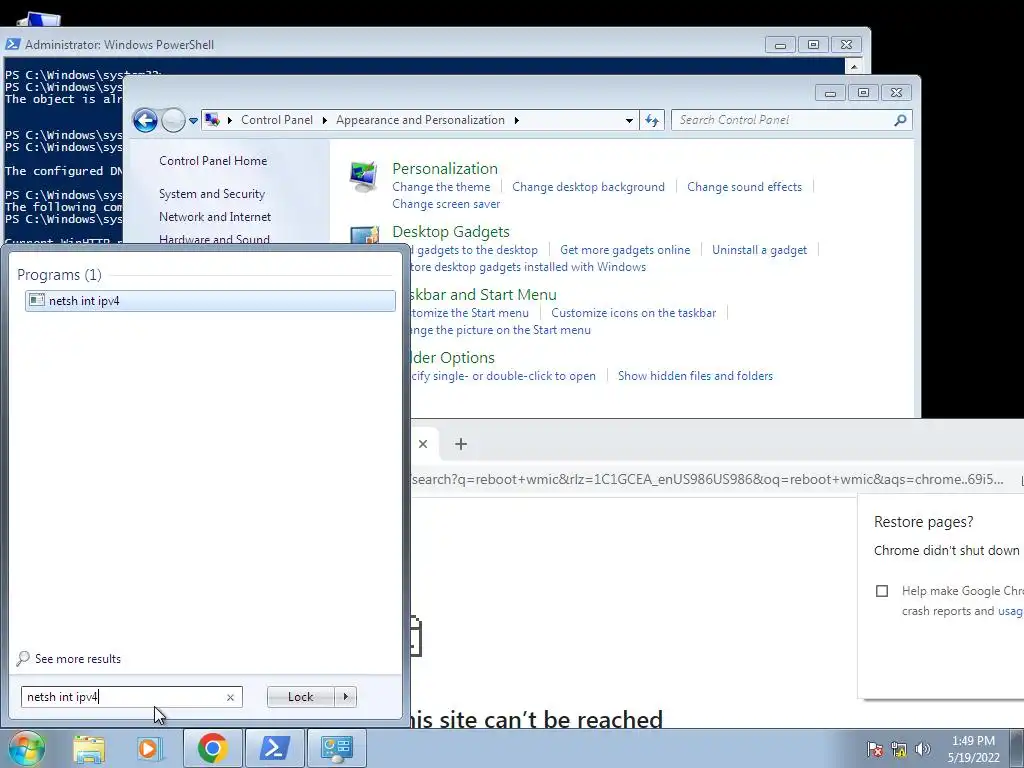Click Show hidden files and folders
Viewport: 1024px width, 768px height.
[x=696, y=376]
